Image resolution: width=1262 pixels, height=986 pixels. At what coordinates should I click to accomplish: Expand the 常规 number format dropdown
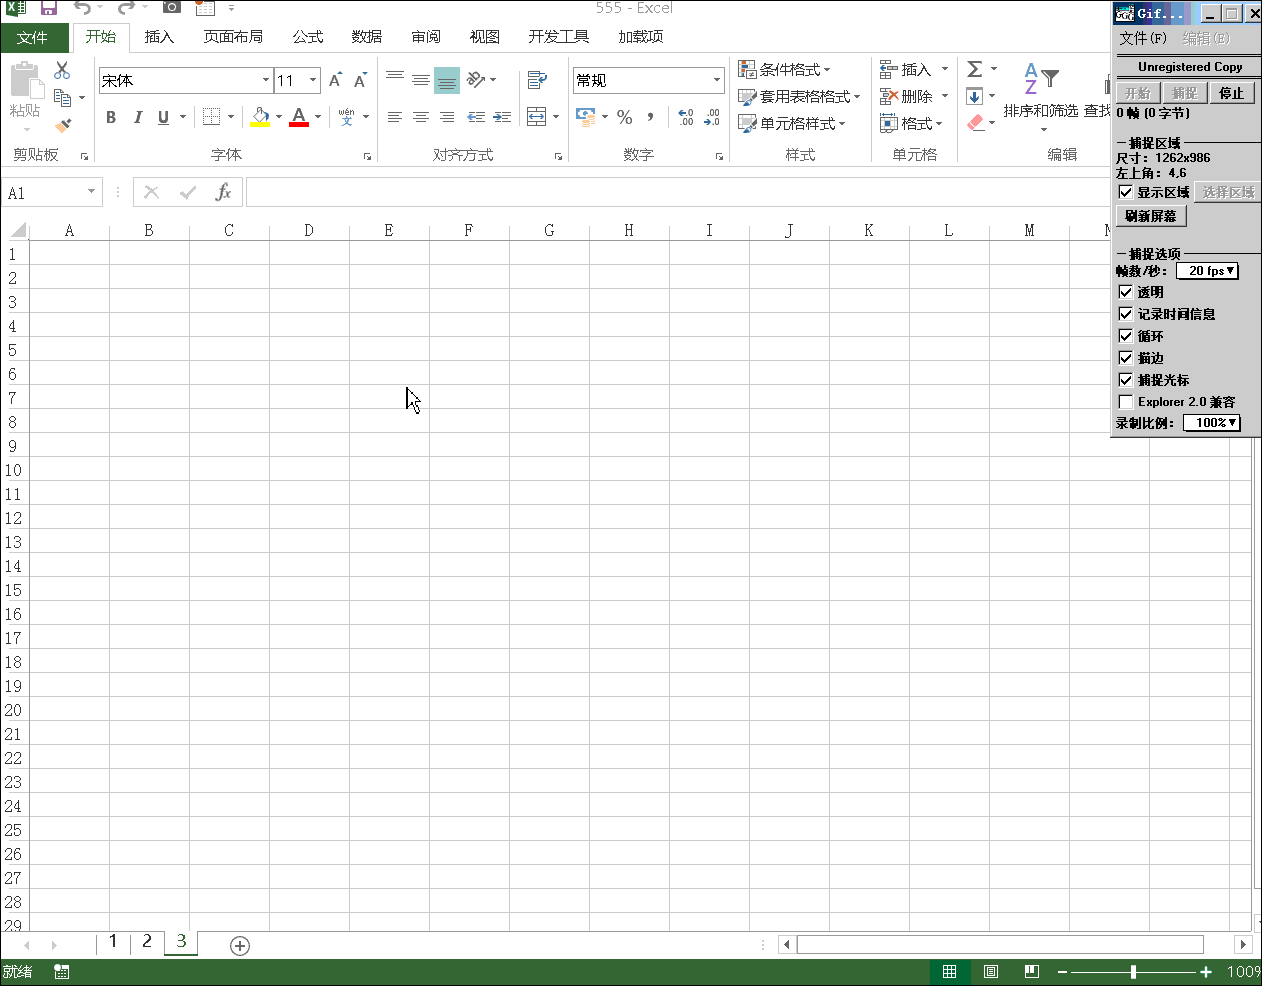point(716,80)
